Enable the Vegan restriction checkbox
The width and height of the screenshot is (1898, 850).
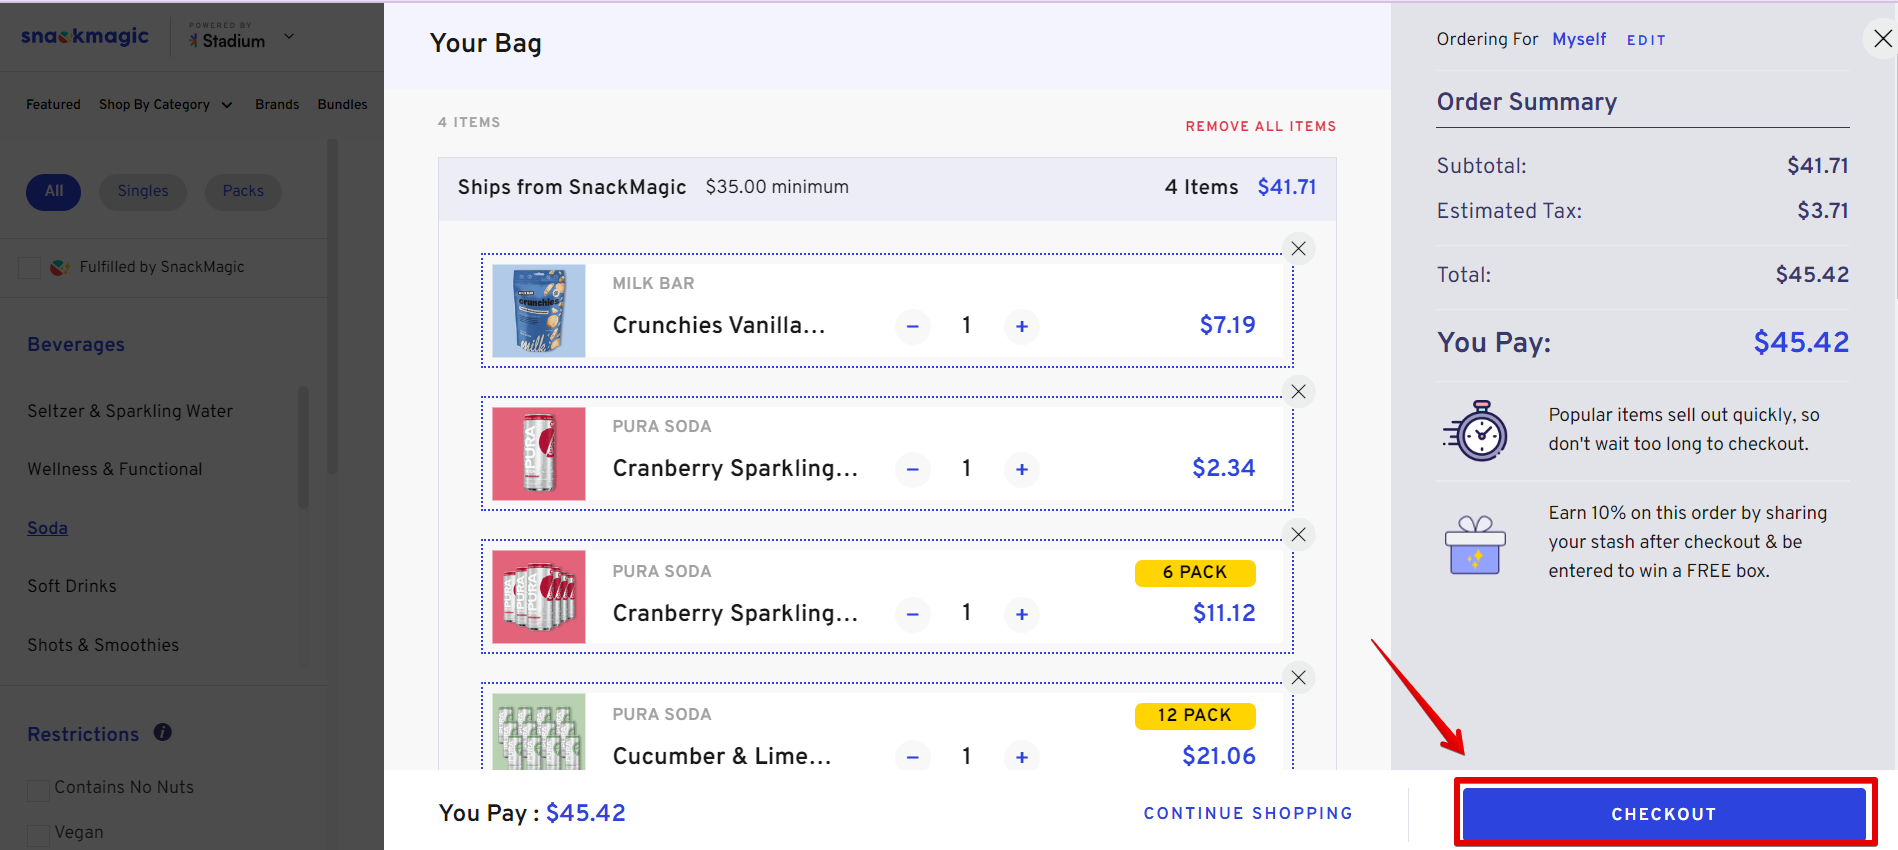(38, 835)
